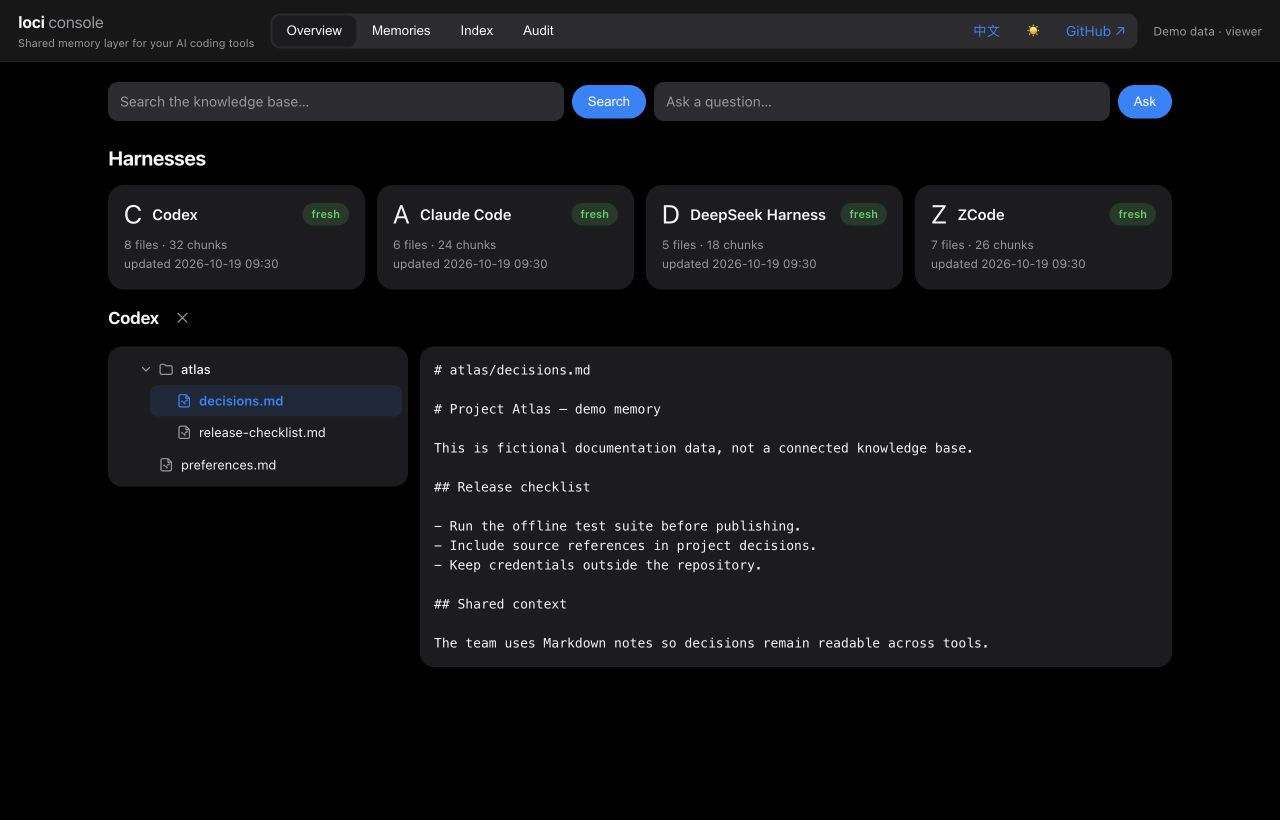1280x820 pixels.
Task: Click the Search button
Action: tap(609, 101)
